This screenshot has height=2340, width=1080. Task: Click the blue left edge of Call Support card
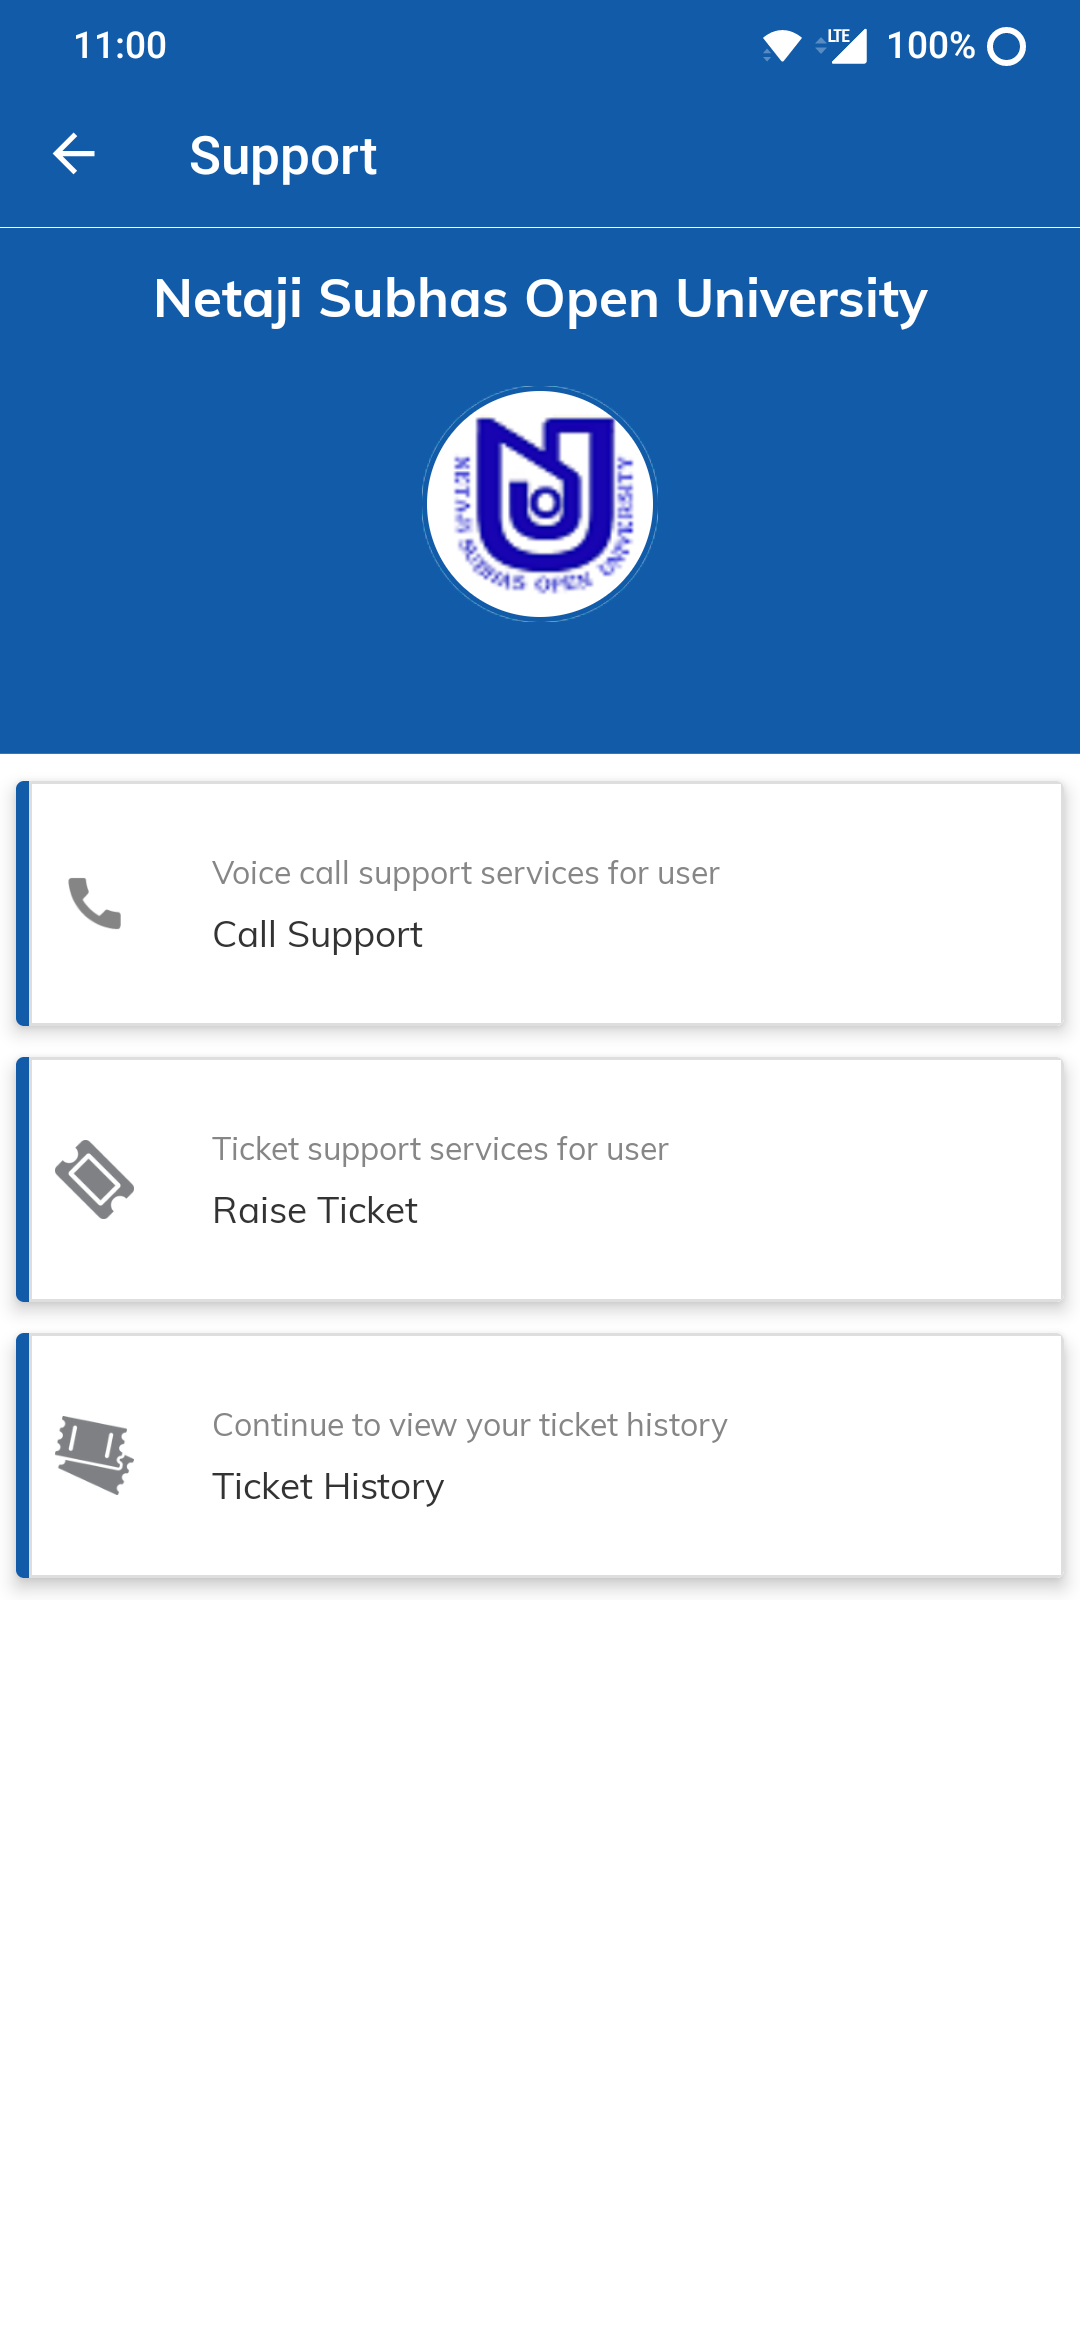tap(23, 903)
